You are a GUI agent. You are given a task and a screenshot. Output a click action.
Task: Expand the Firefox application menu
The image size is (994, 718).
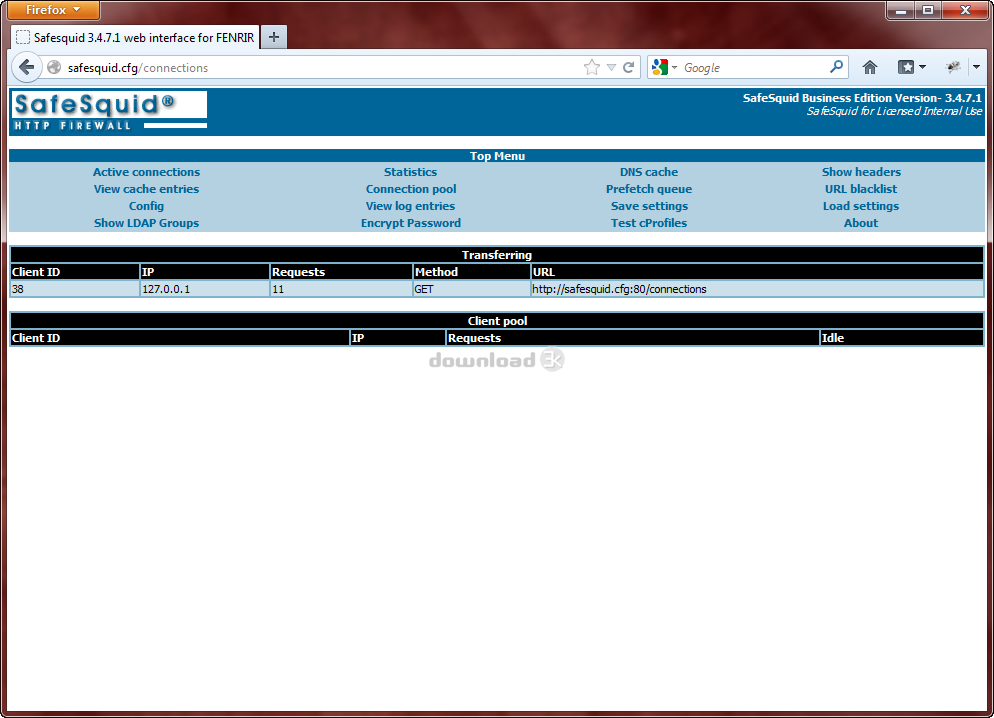53,10
